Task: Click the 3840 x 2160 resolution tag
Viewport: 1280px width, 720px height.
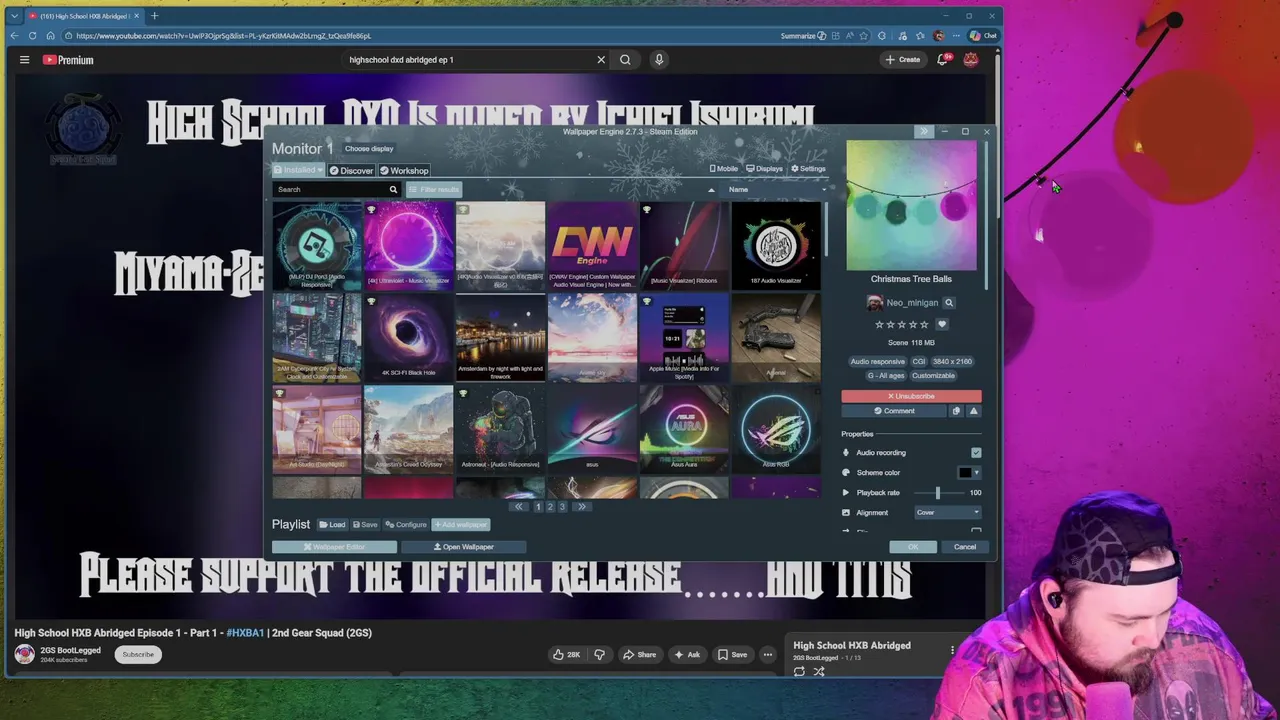Action: [x=952, y=362]
